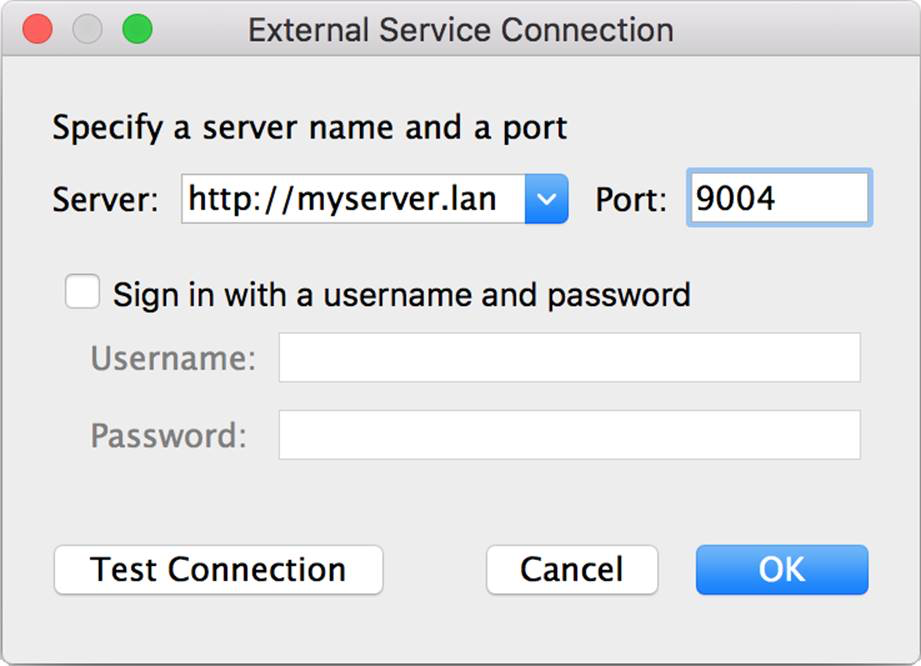The height and width of the screenshot is (666, 921).
Task: Click the External Service Connection title bar
Action: (460, 29)
